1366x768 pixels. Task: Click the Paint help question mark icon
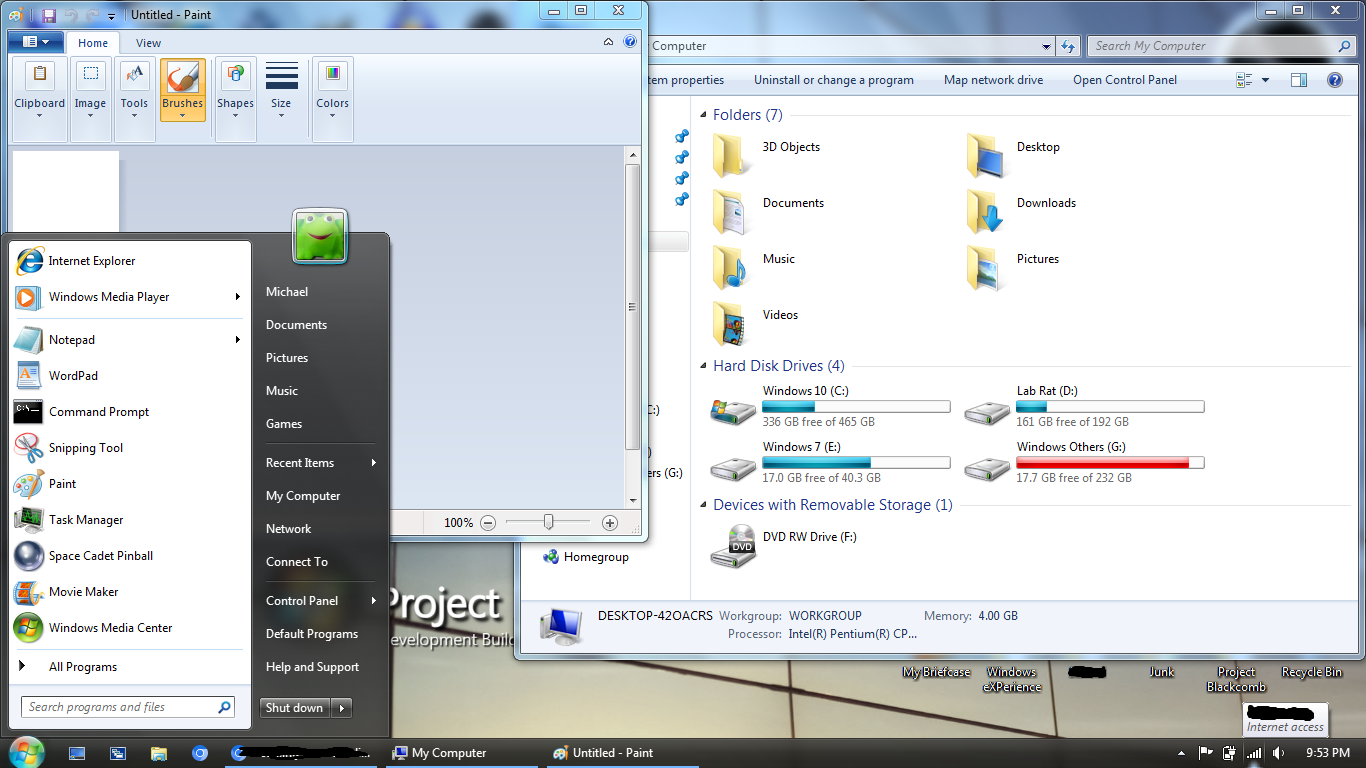click(630, 42)
